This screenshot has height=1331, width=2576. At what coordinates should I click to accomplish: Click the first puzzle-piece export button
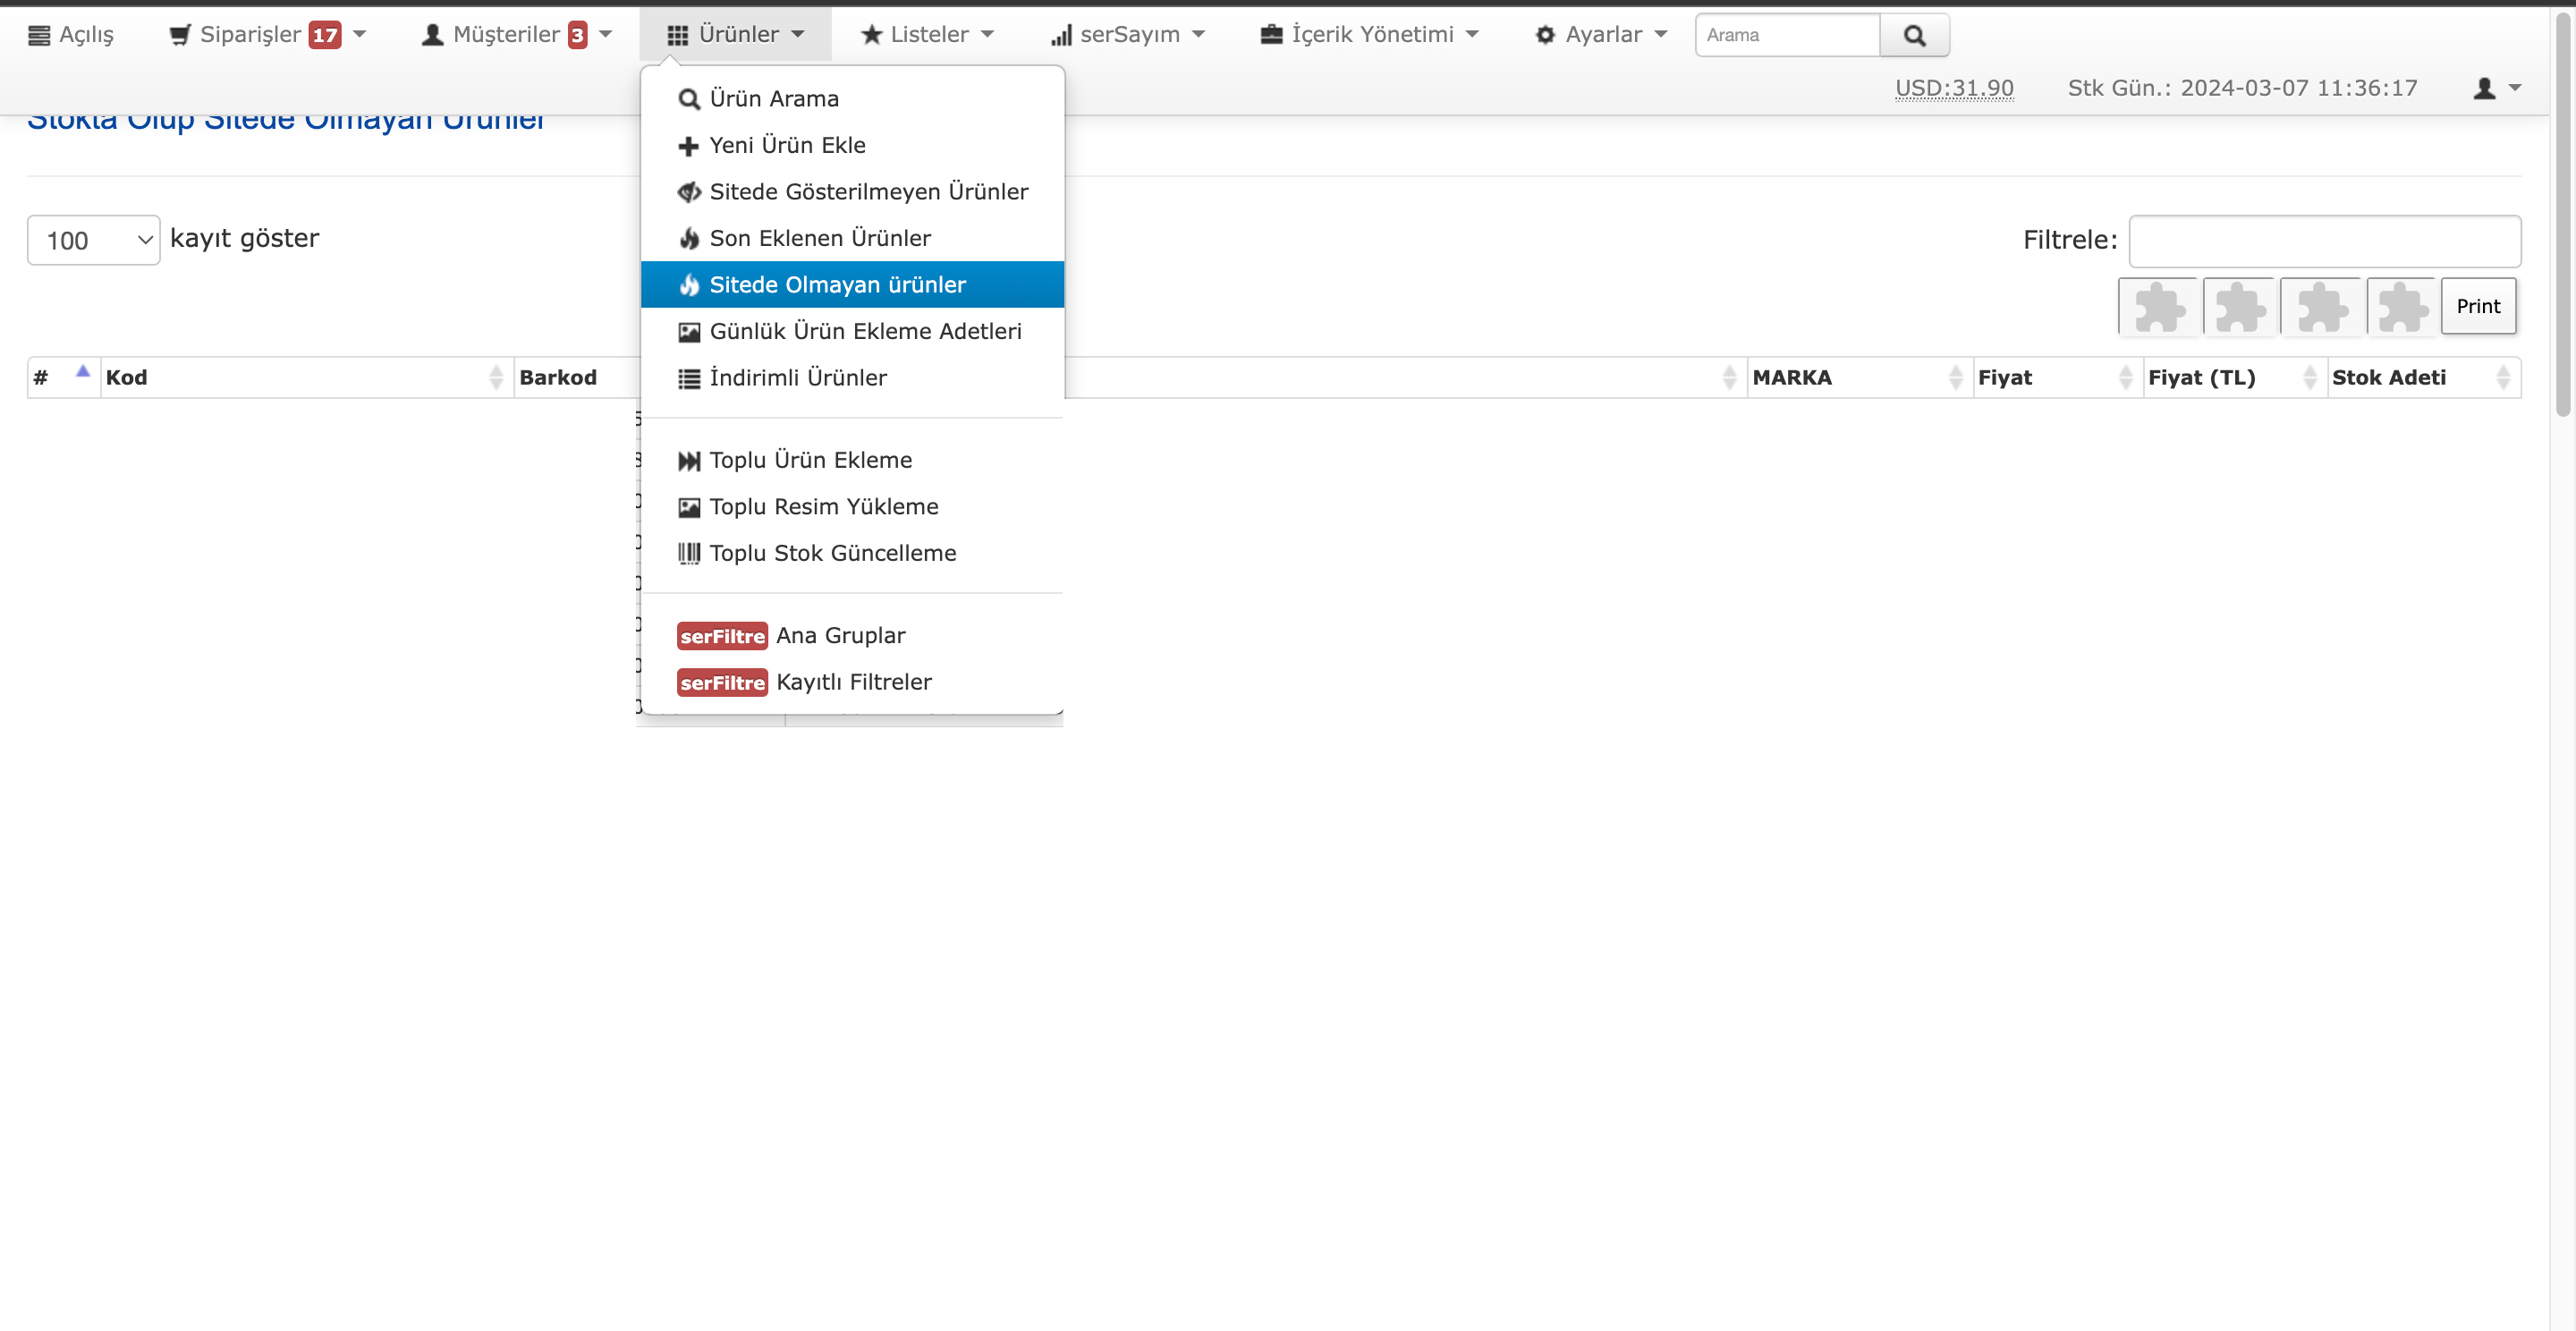tap(2158, 306)
